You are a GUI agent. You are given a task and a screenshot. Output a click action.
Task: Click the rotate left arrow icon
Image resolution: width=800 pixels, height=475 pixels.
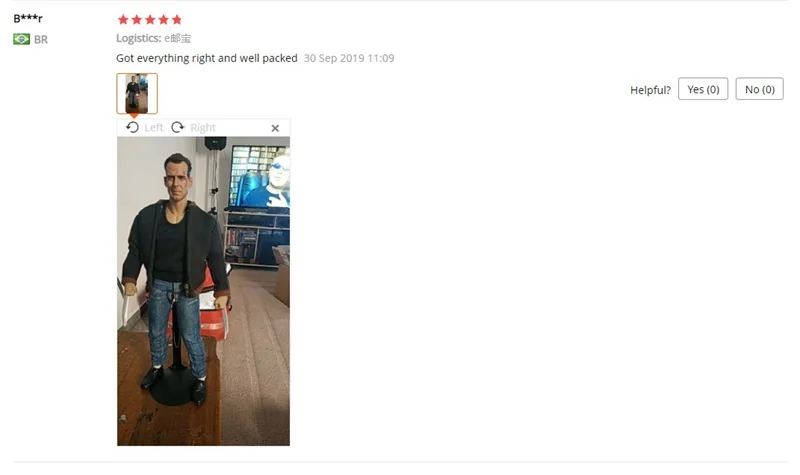[132, 128]
